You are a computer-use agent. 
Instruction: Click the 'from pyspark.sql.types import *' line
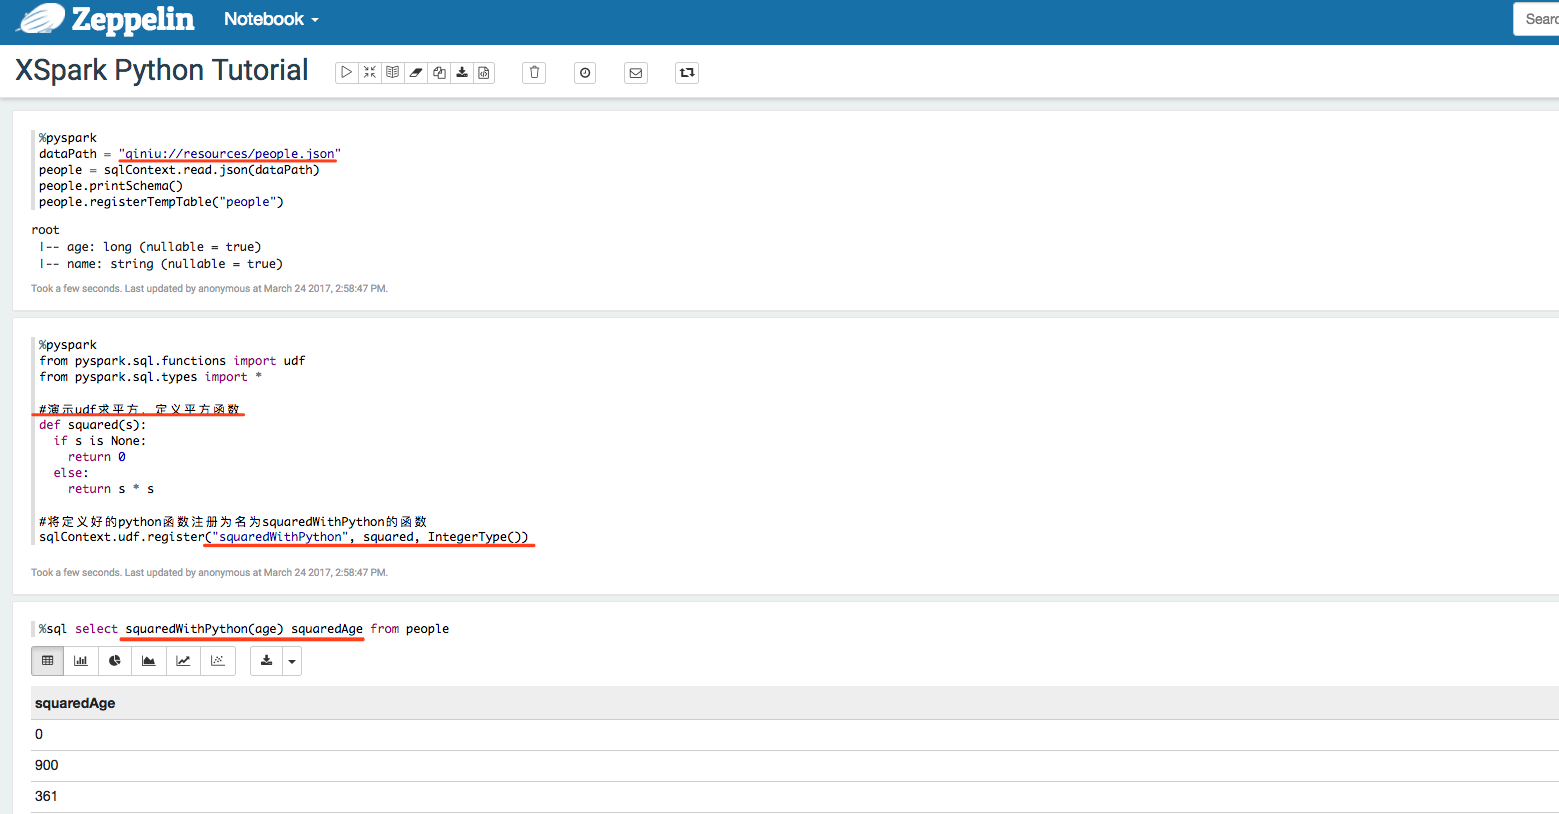151,377
